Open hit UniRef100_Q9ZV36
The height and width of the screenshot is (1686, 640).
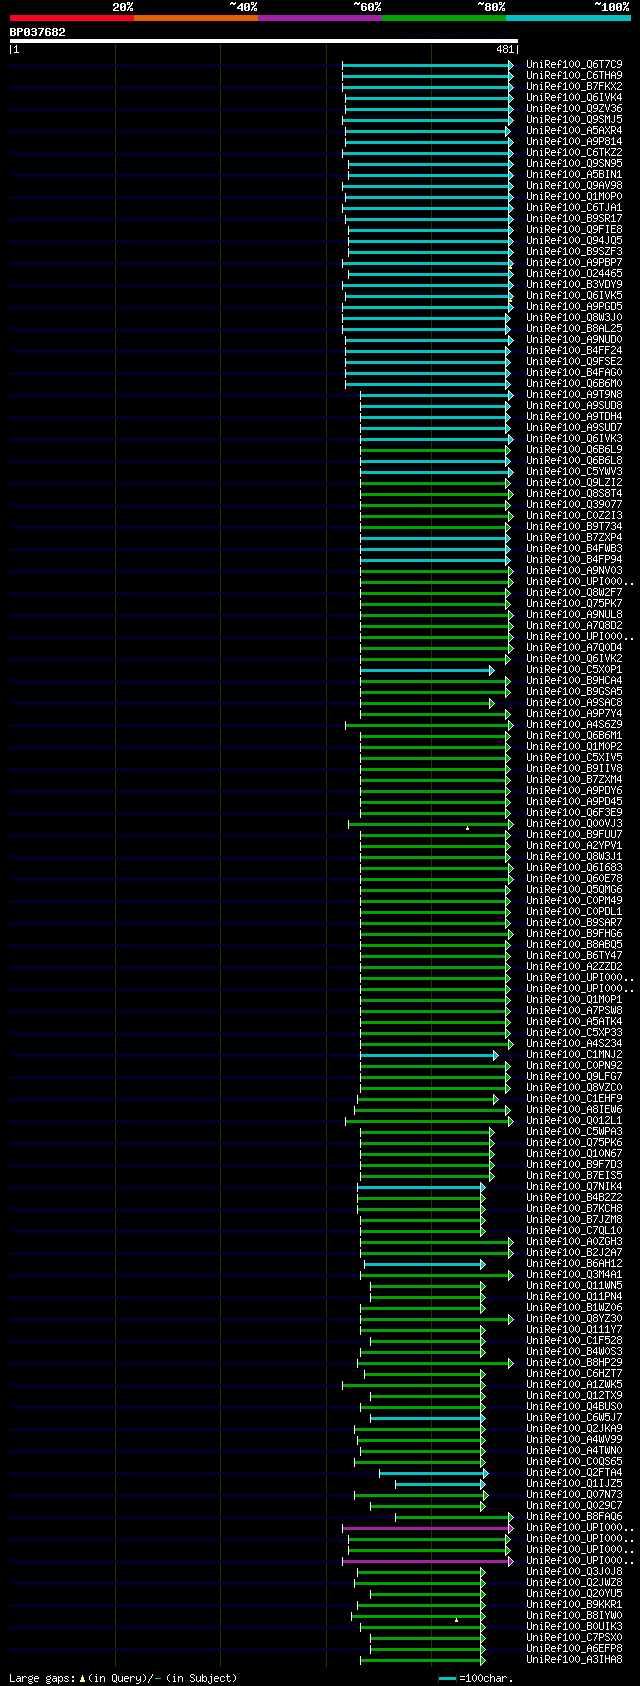(x=574, y=108)
